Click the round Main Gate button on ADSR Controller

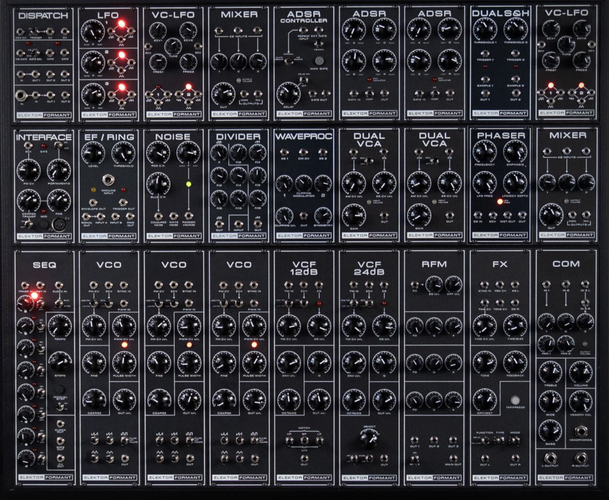click(319, 61)
